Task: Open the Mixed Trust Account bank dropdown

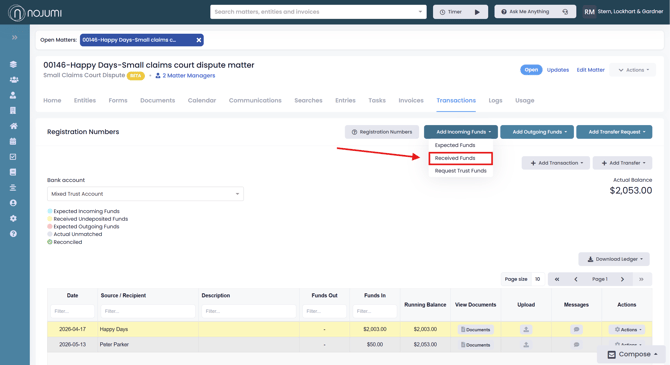Action: pos(145,194)
